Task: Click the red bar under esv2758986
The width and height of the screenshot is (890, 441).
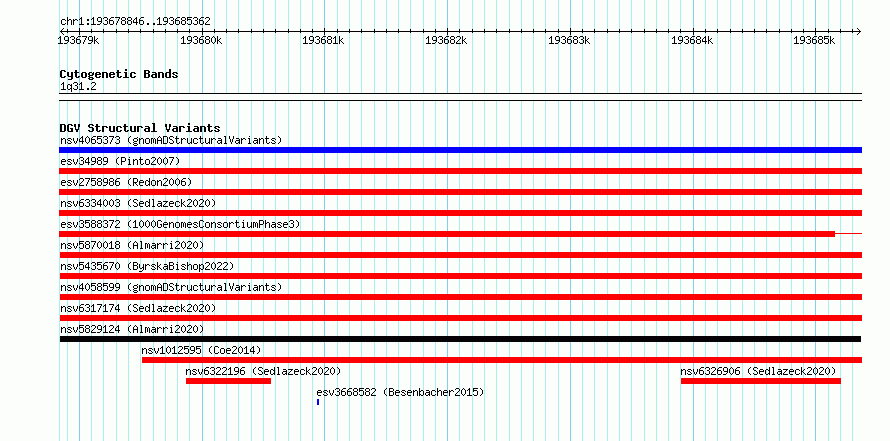Action: [x=460, y=192]
